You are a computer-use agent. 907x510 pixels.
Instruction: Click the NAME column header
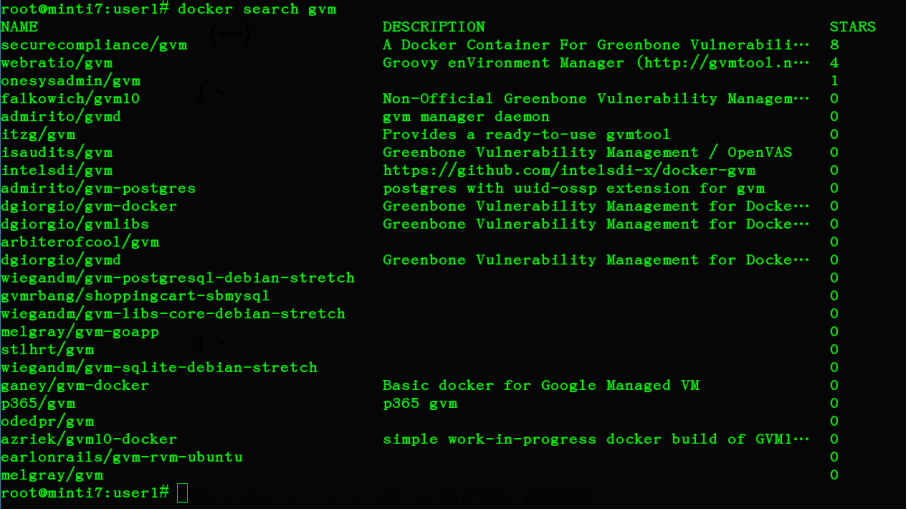[x=20, y=27]
